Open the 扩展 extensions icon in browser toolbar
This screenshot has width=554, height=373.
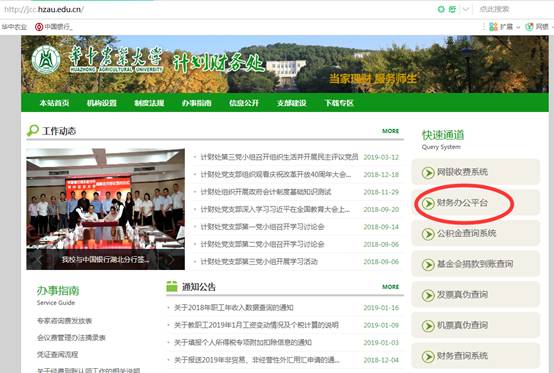coord(493,26)
